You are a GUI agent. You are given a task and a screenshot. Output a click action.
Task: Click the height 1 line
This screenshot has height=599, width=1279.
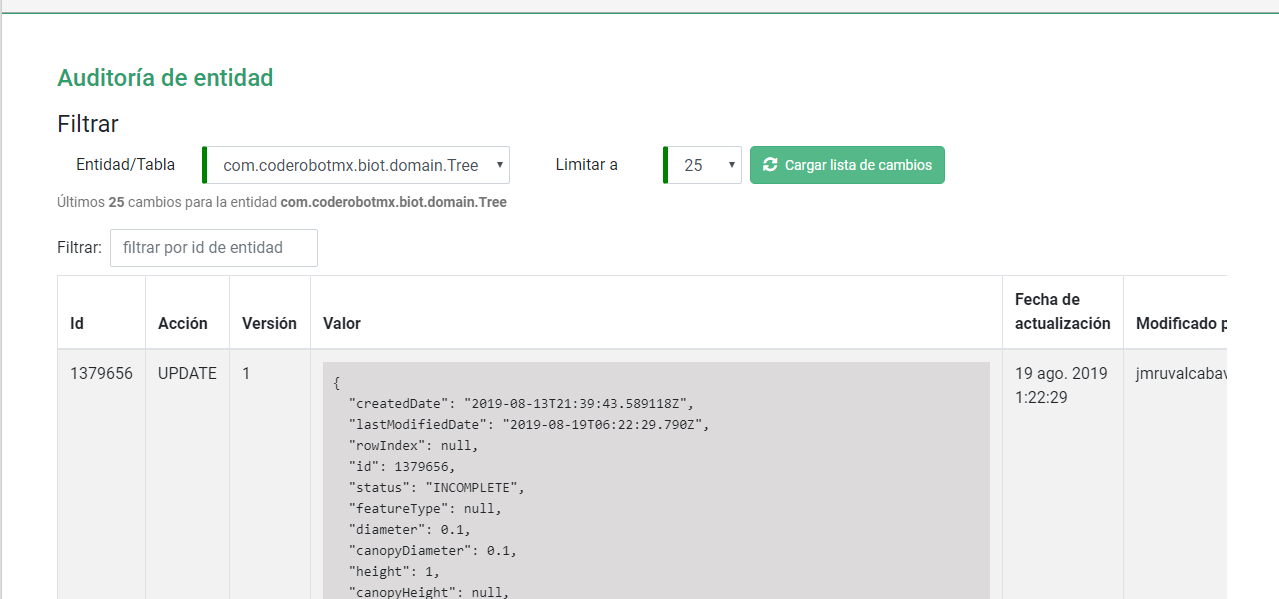(x=394, y=571)
